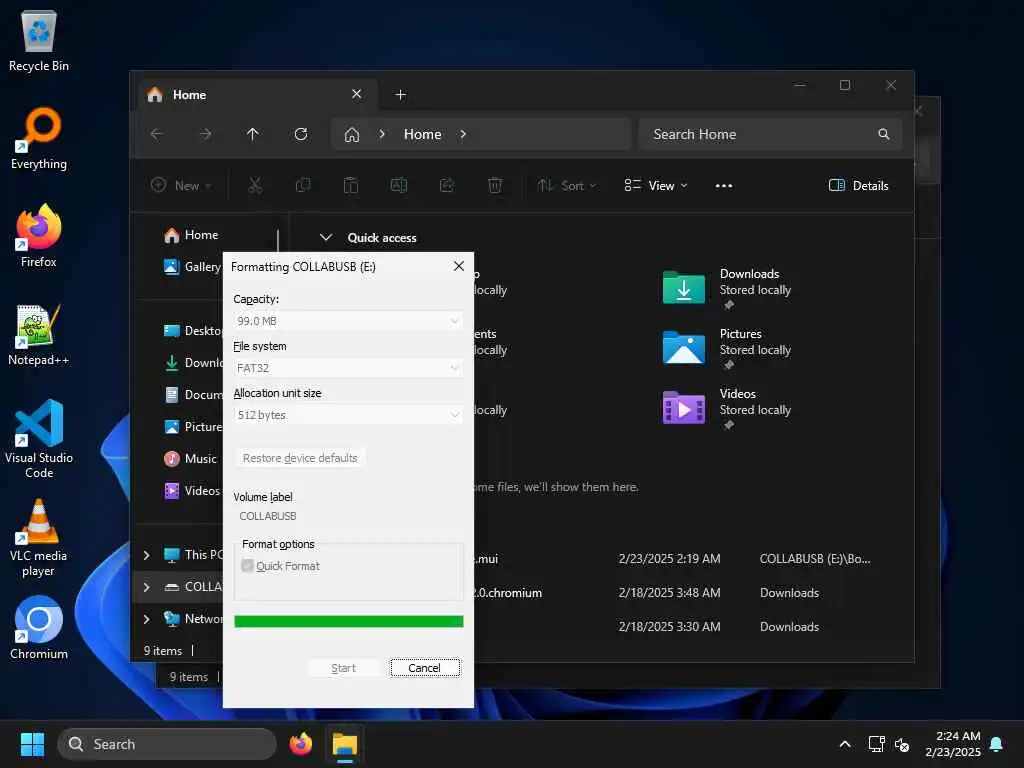The image size is (1024, 768).
Task: Open Notepad++ desktop shortcut
Action: point(39,334)
